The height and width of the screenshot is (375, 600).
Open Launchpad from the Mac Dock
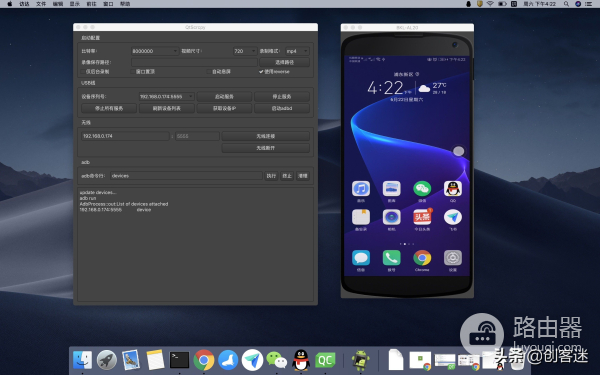coord(107,360)
